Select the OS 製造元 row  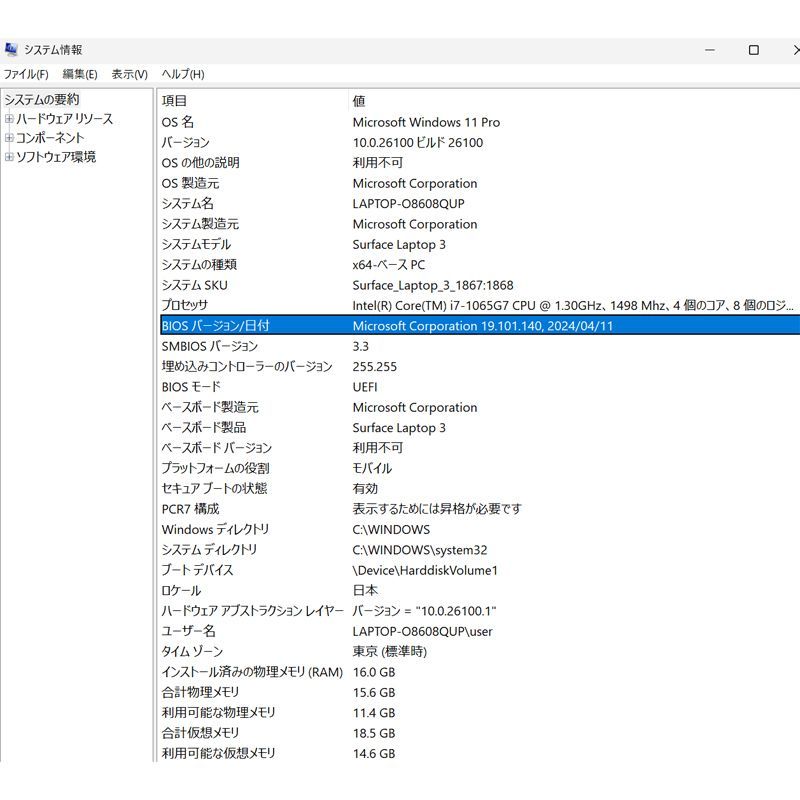point(480,183)
